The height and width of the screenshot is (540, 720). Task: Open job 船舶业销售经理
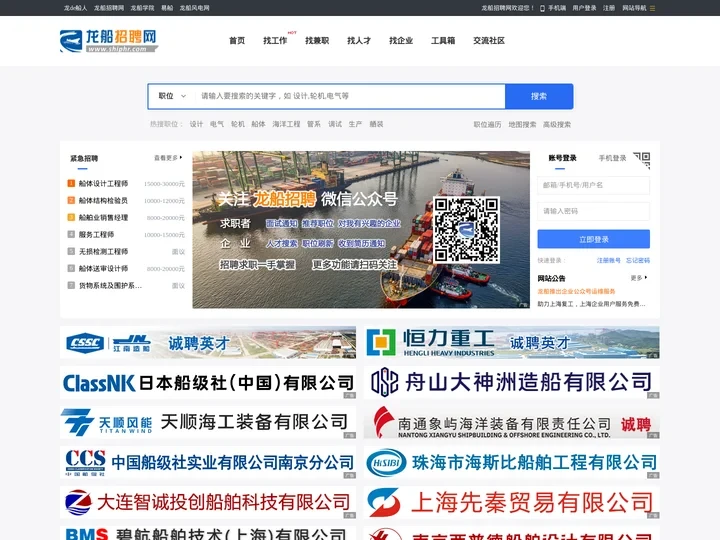pyautogui.click(x=103, y=218)
